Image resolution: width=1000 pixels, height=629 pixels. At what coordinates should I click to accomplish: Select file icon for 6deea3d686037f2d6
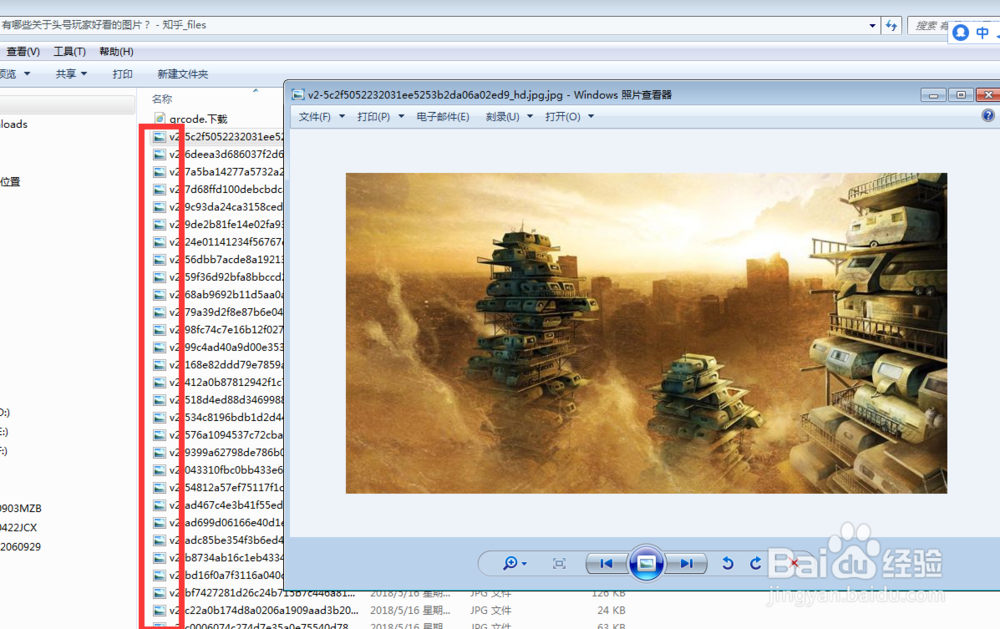point(159,154)
